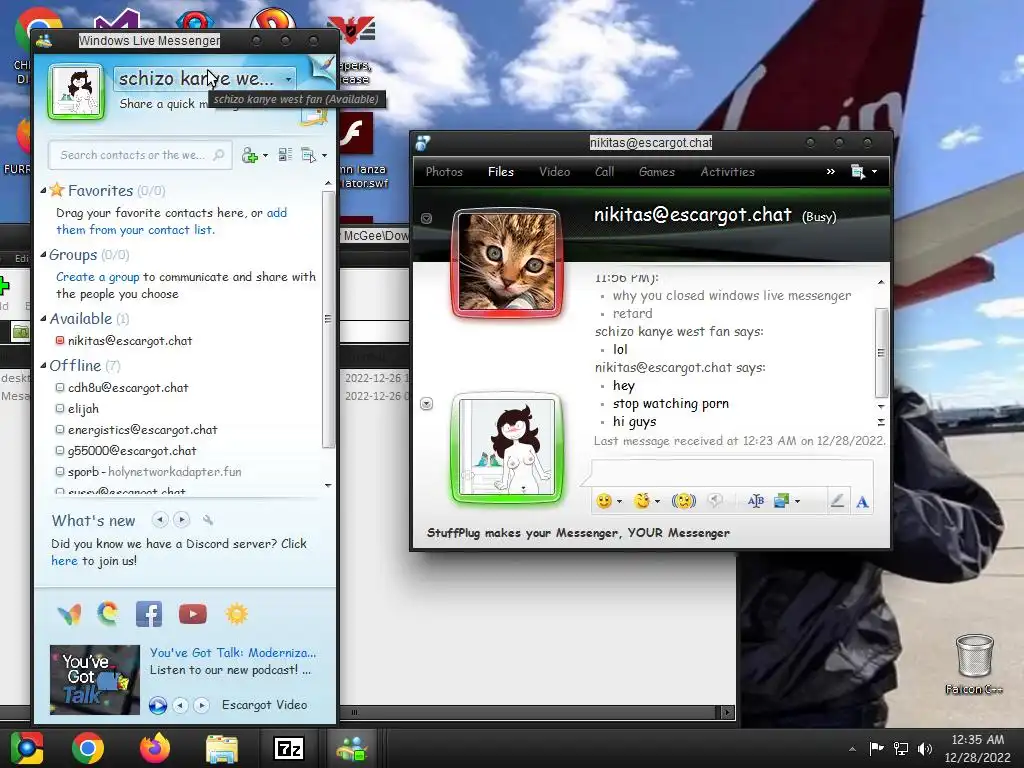Click the 'Create a group' link
Image resolution: width=1024 pixels, height=768 pixels.
pyautogui.click(x=97, y=277)
